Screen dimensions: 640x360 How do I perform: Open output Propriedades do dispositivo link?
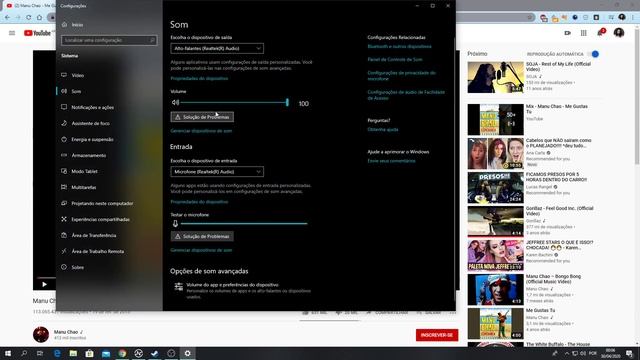pyautogui.click(x=199, y=78)
